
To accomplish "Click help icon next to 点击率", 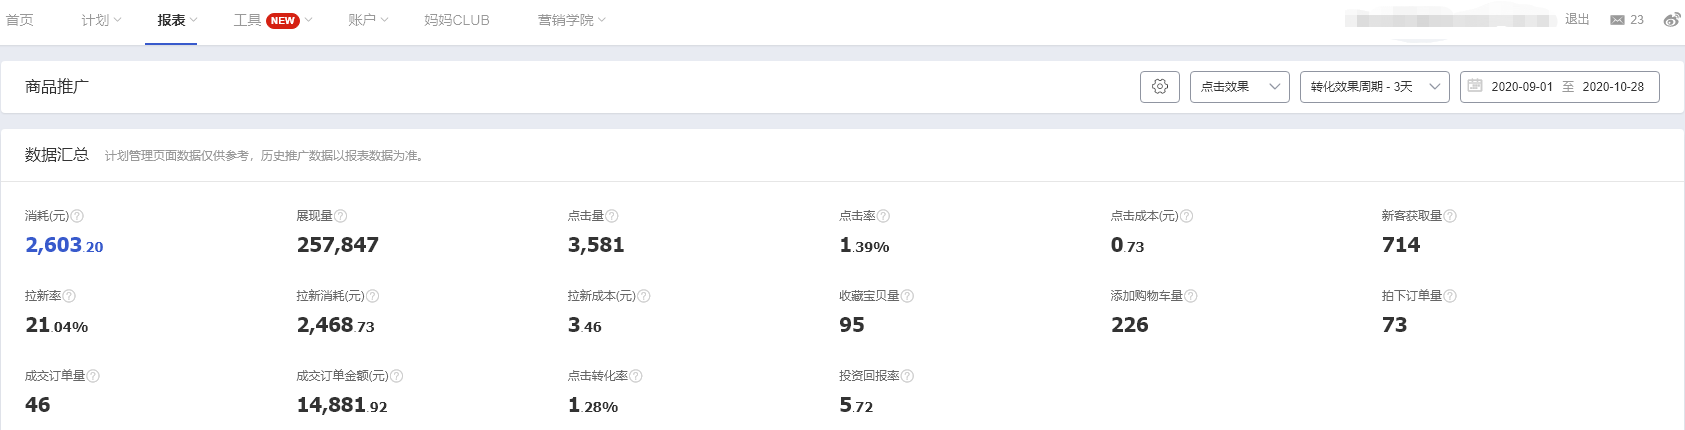I will tap(883, 216).
